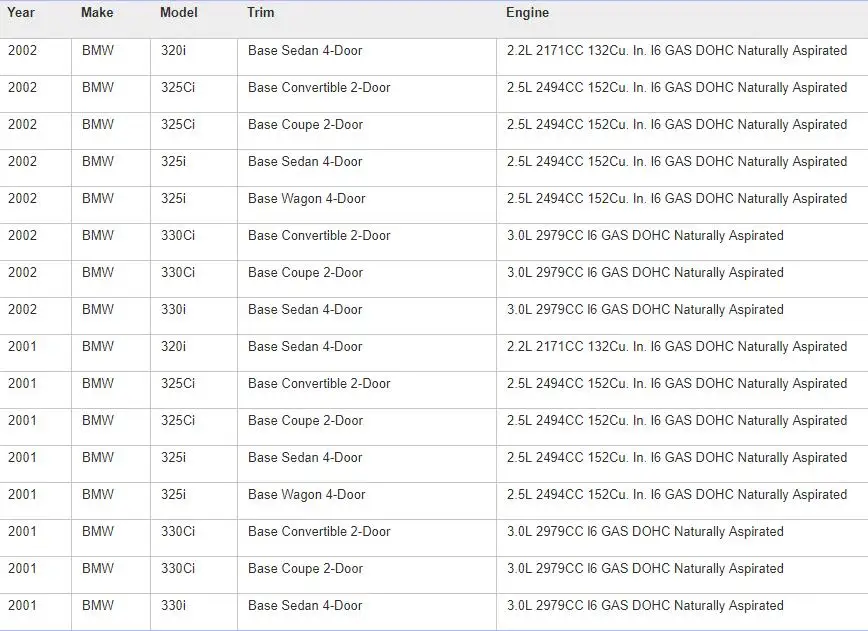Click 2.2L 2171CC engine in the 2002 row

[x=677, y=51]
